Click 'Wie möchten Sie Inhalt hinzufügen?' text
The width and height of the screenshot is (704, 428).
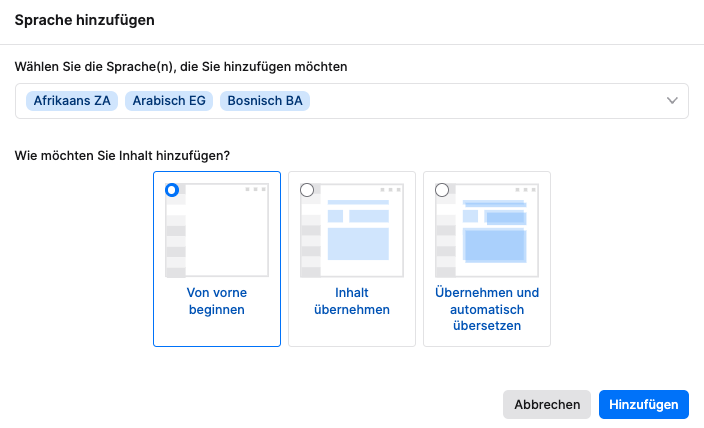tap(122, 156)
